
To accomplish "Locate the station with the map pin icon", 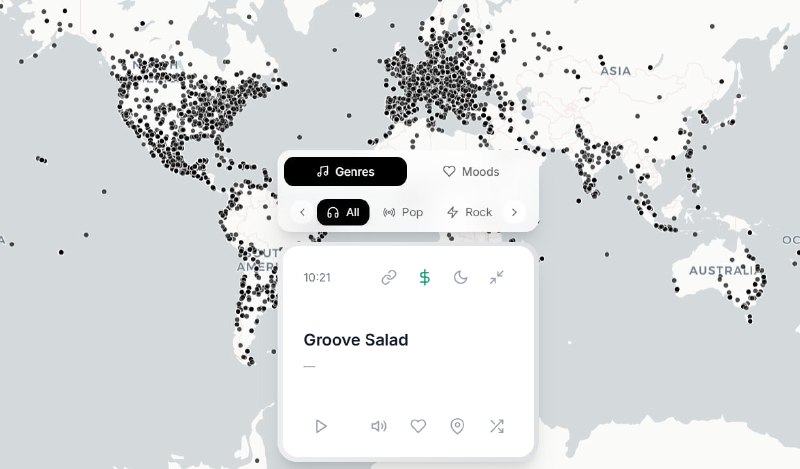I will pyautogui.click(x=457, y=426).
